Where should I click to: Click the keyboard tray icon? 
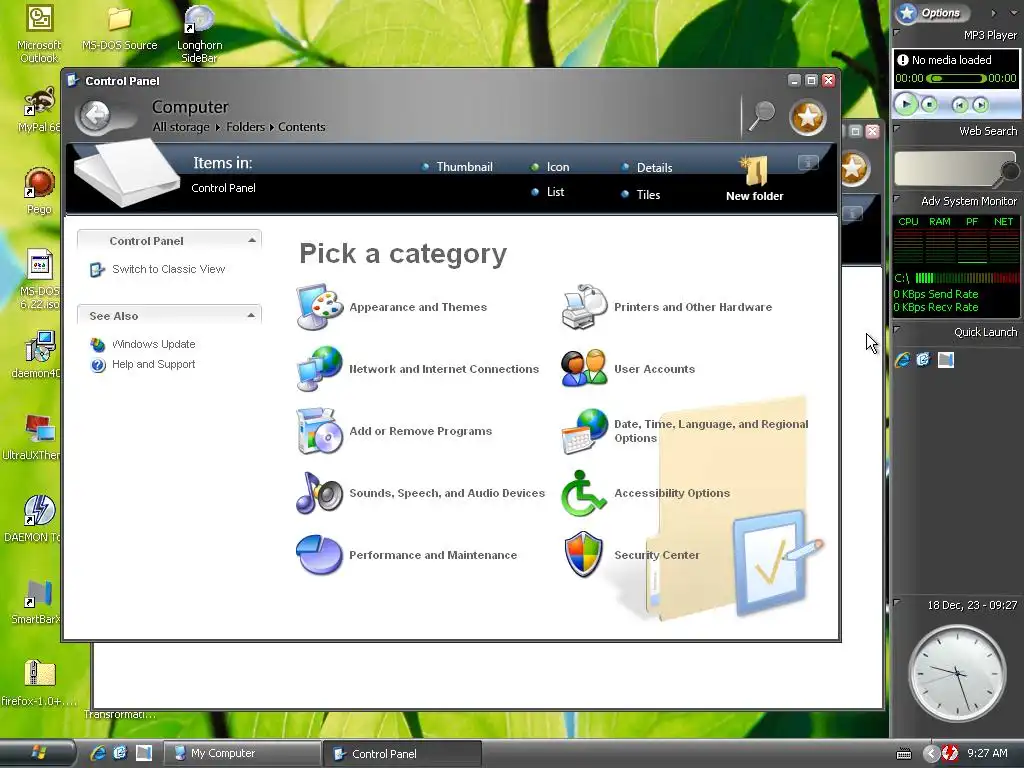[x=904, y=754]
